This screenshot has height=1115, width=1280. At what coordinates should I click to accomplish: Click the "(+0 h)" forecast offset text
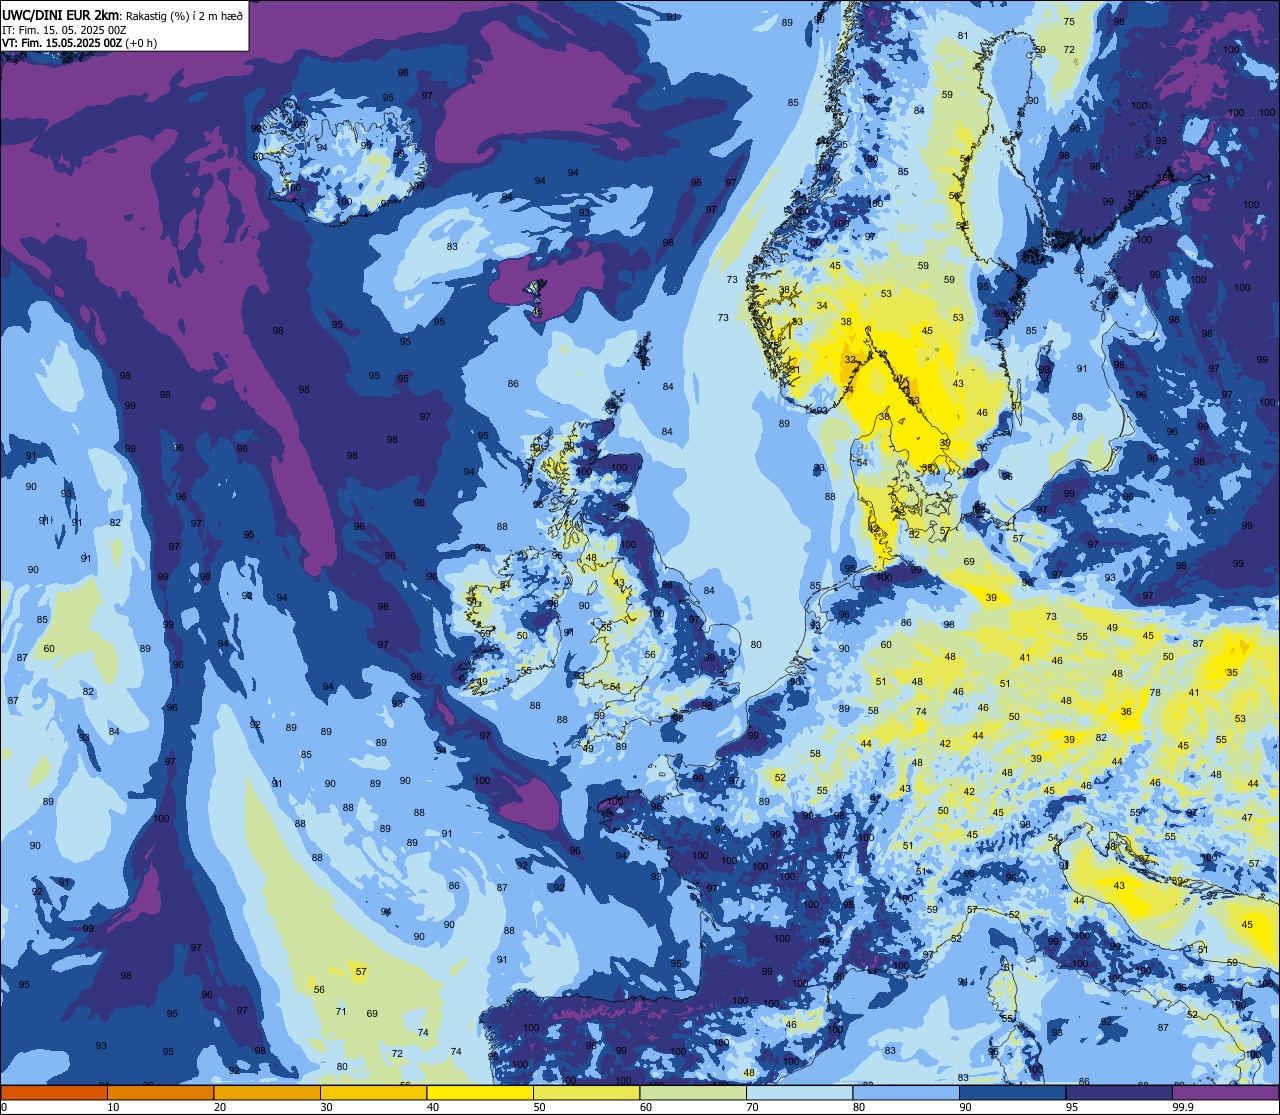141,43
